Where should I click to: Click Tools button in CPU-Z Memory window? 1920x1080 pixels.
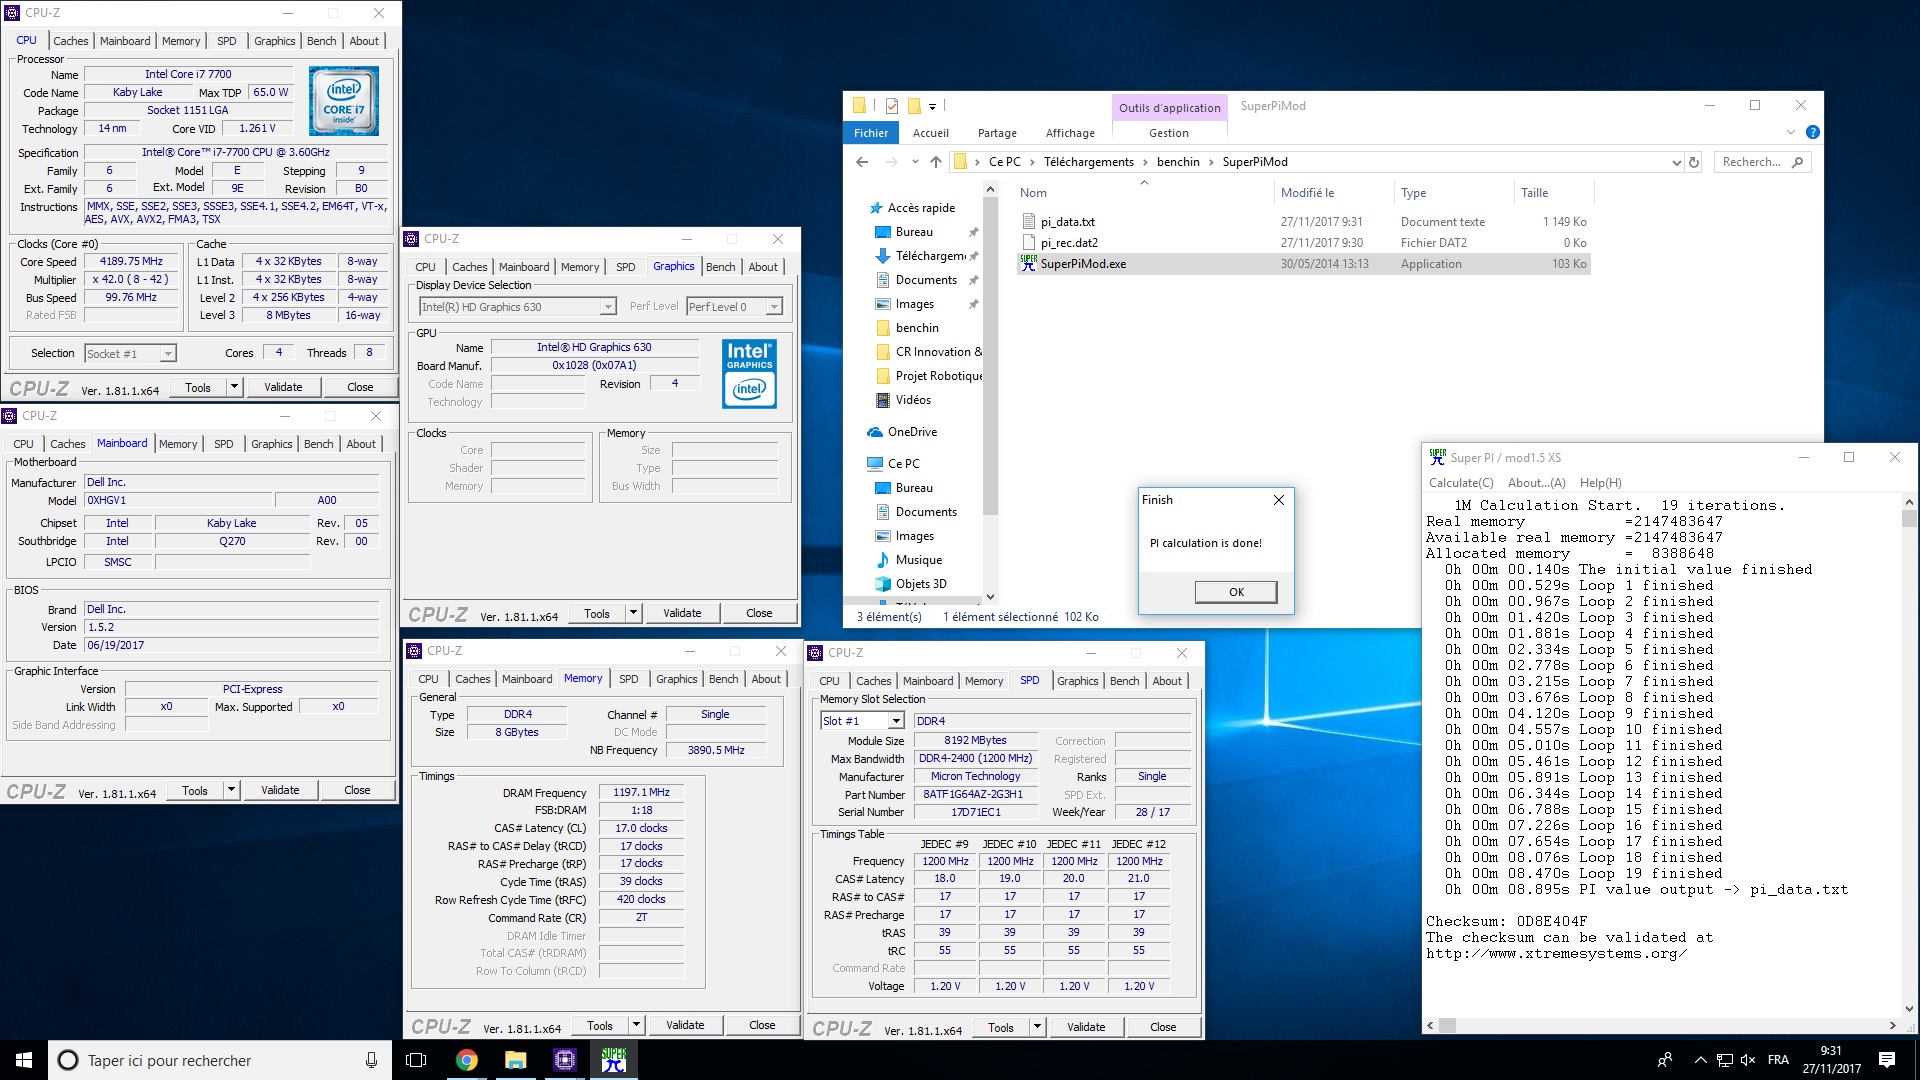tap(600, 1025)
